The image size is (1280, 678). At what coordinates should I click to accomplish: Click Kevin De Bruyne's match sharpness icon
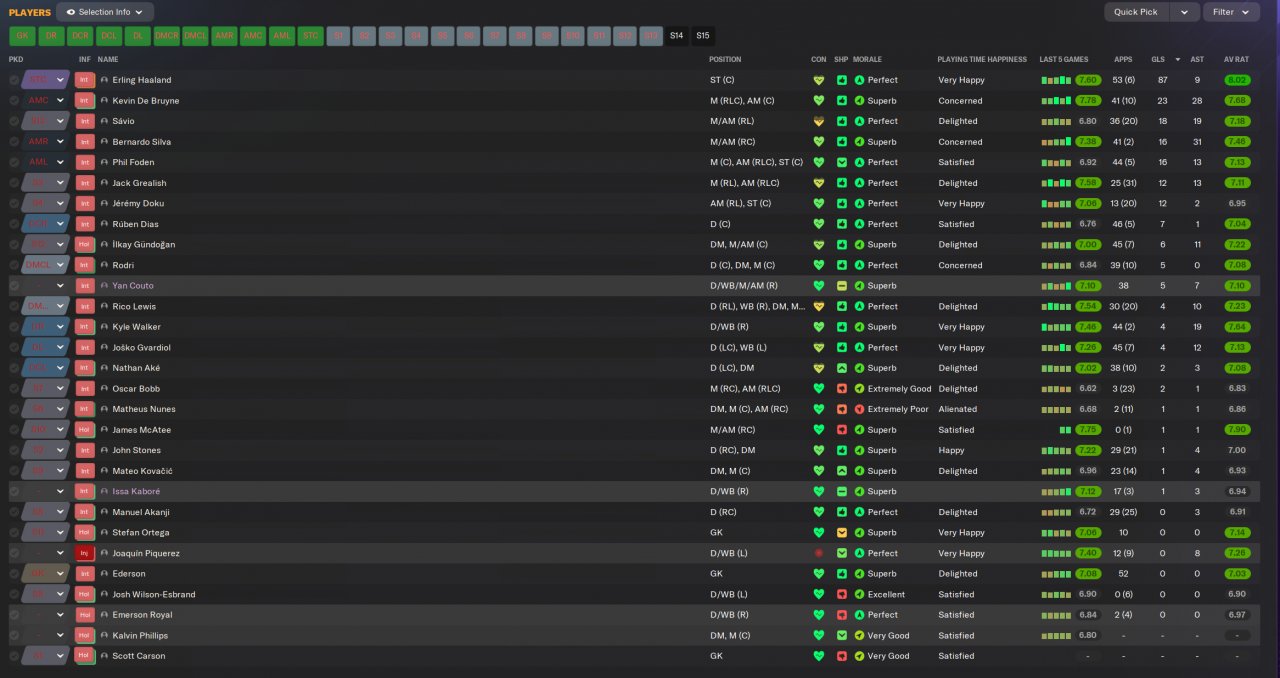842,101
